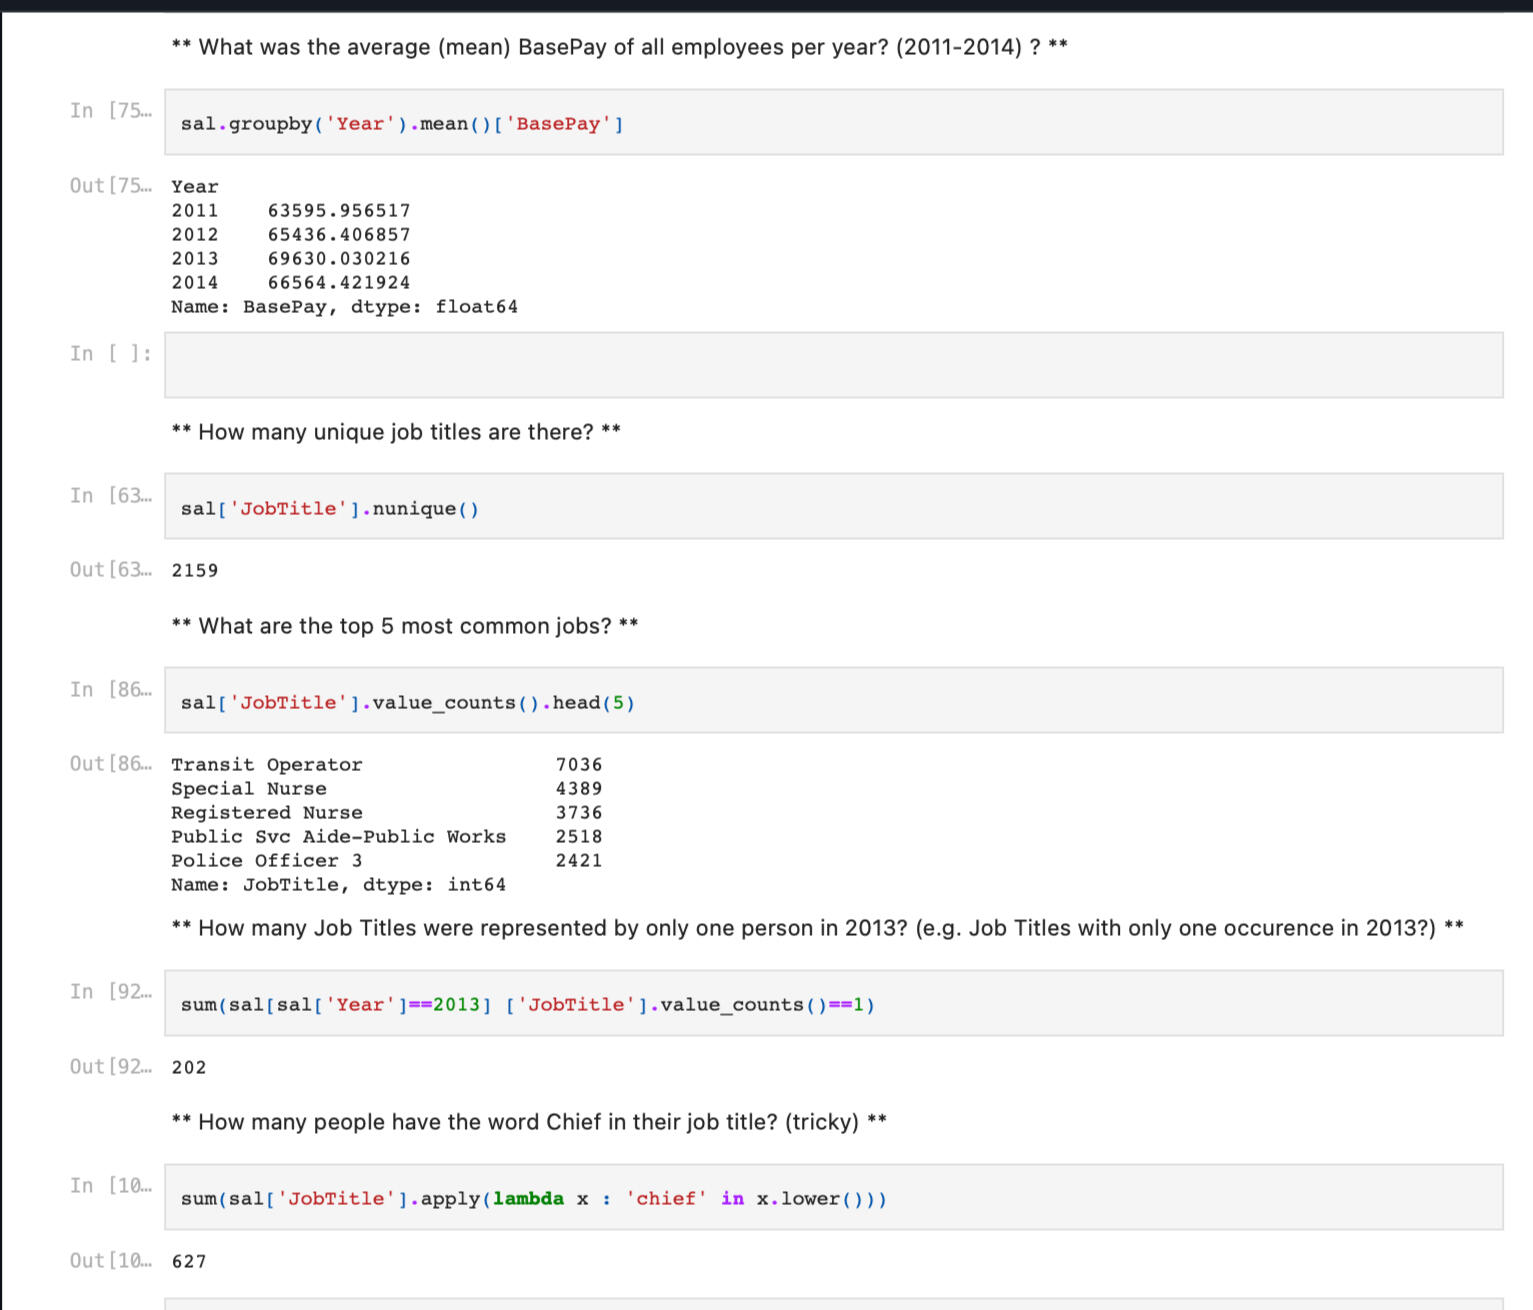Click the Year==2013 value_counts code cell
1533x1310 pixels.
pos(832,1003)
